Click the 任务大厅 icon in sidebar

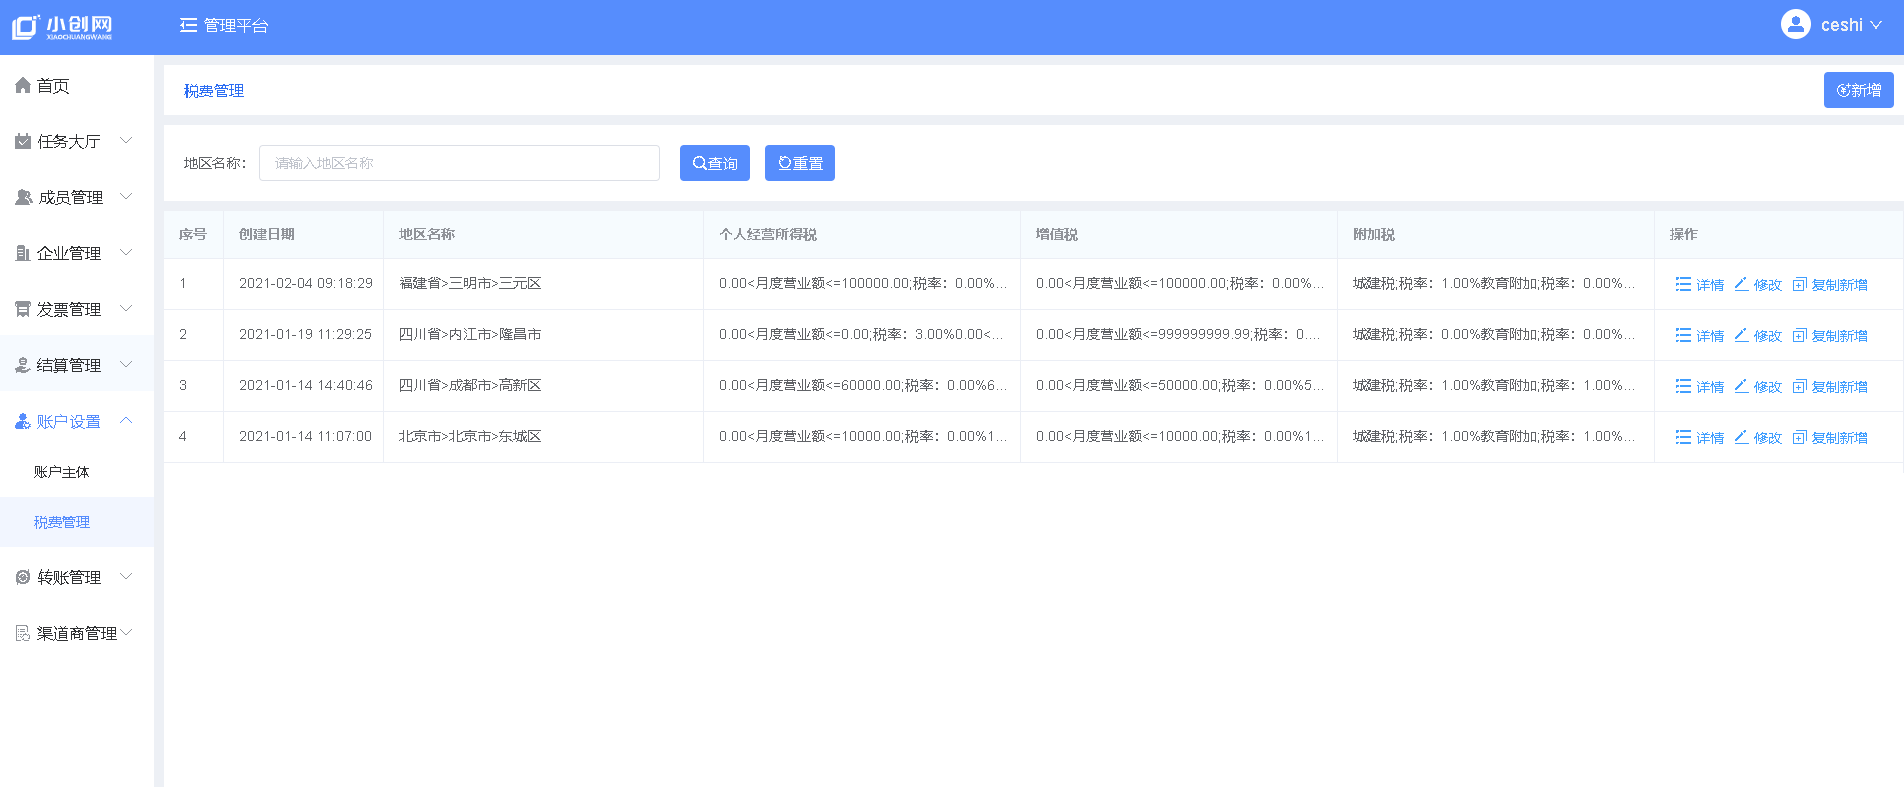click(23, 142)
